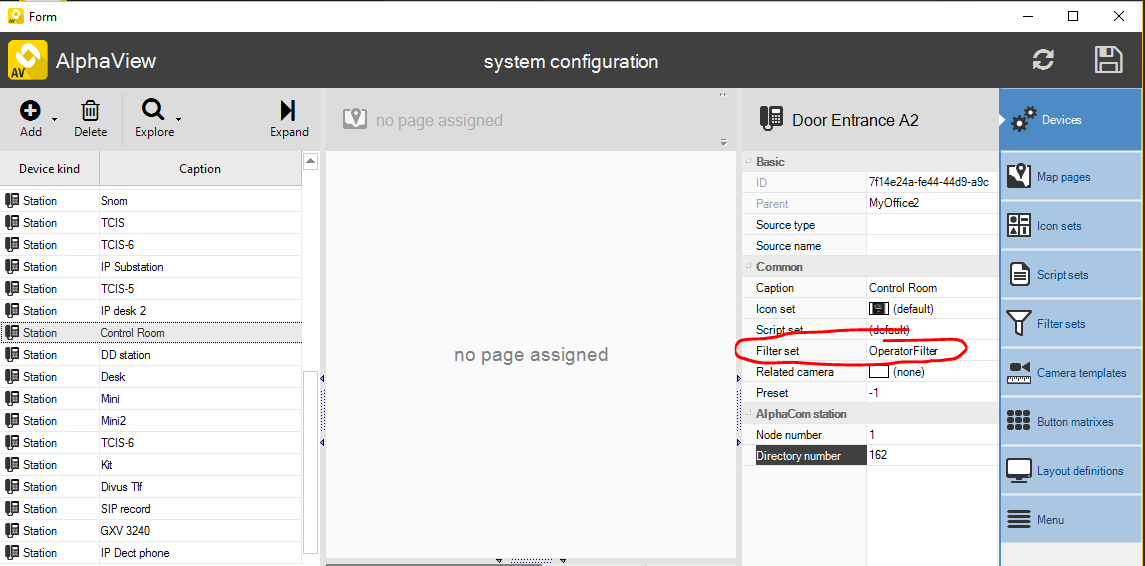
Task: Click the Delete trash can icon
Action: point(90,110)
